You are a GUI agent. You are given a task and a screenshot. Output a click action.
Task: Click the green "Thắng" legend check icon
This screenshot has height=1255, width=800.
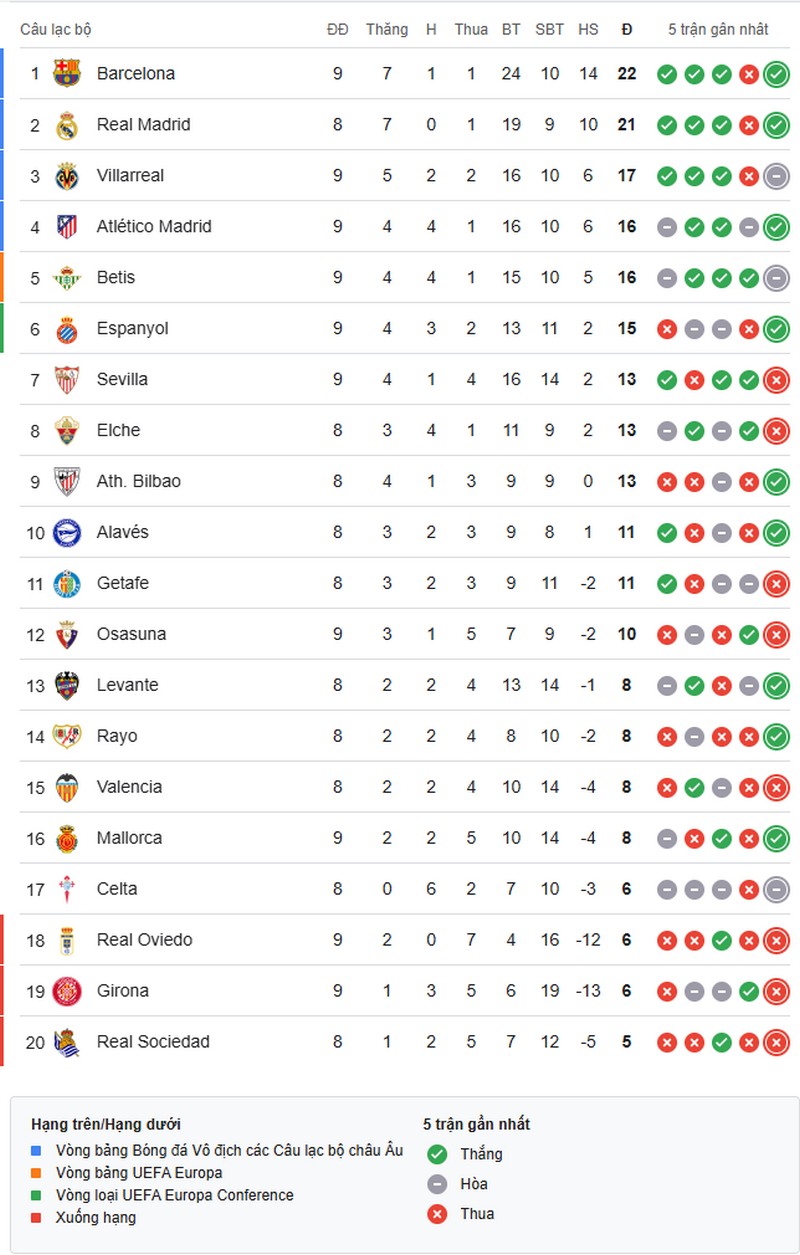[x=437, y=1154]
